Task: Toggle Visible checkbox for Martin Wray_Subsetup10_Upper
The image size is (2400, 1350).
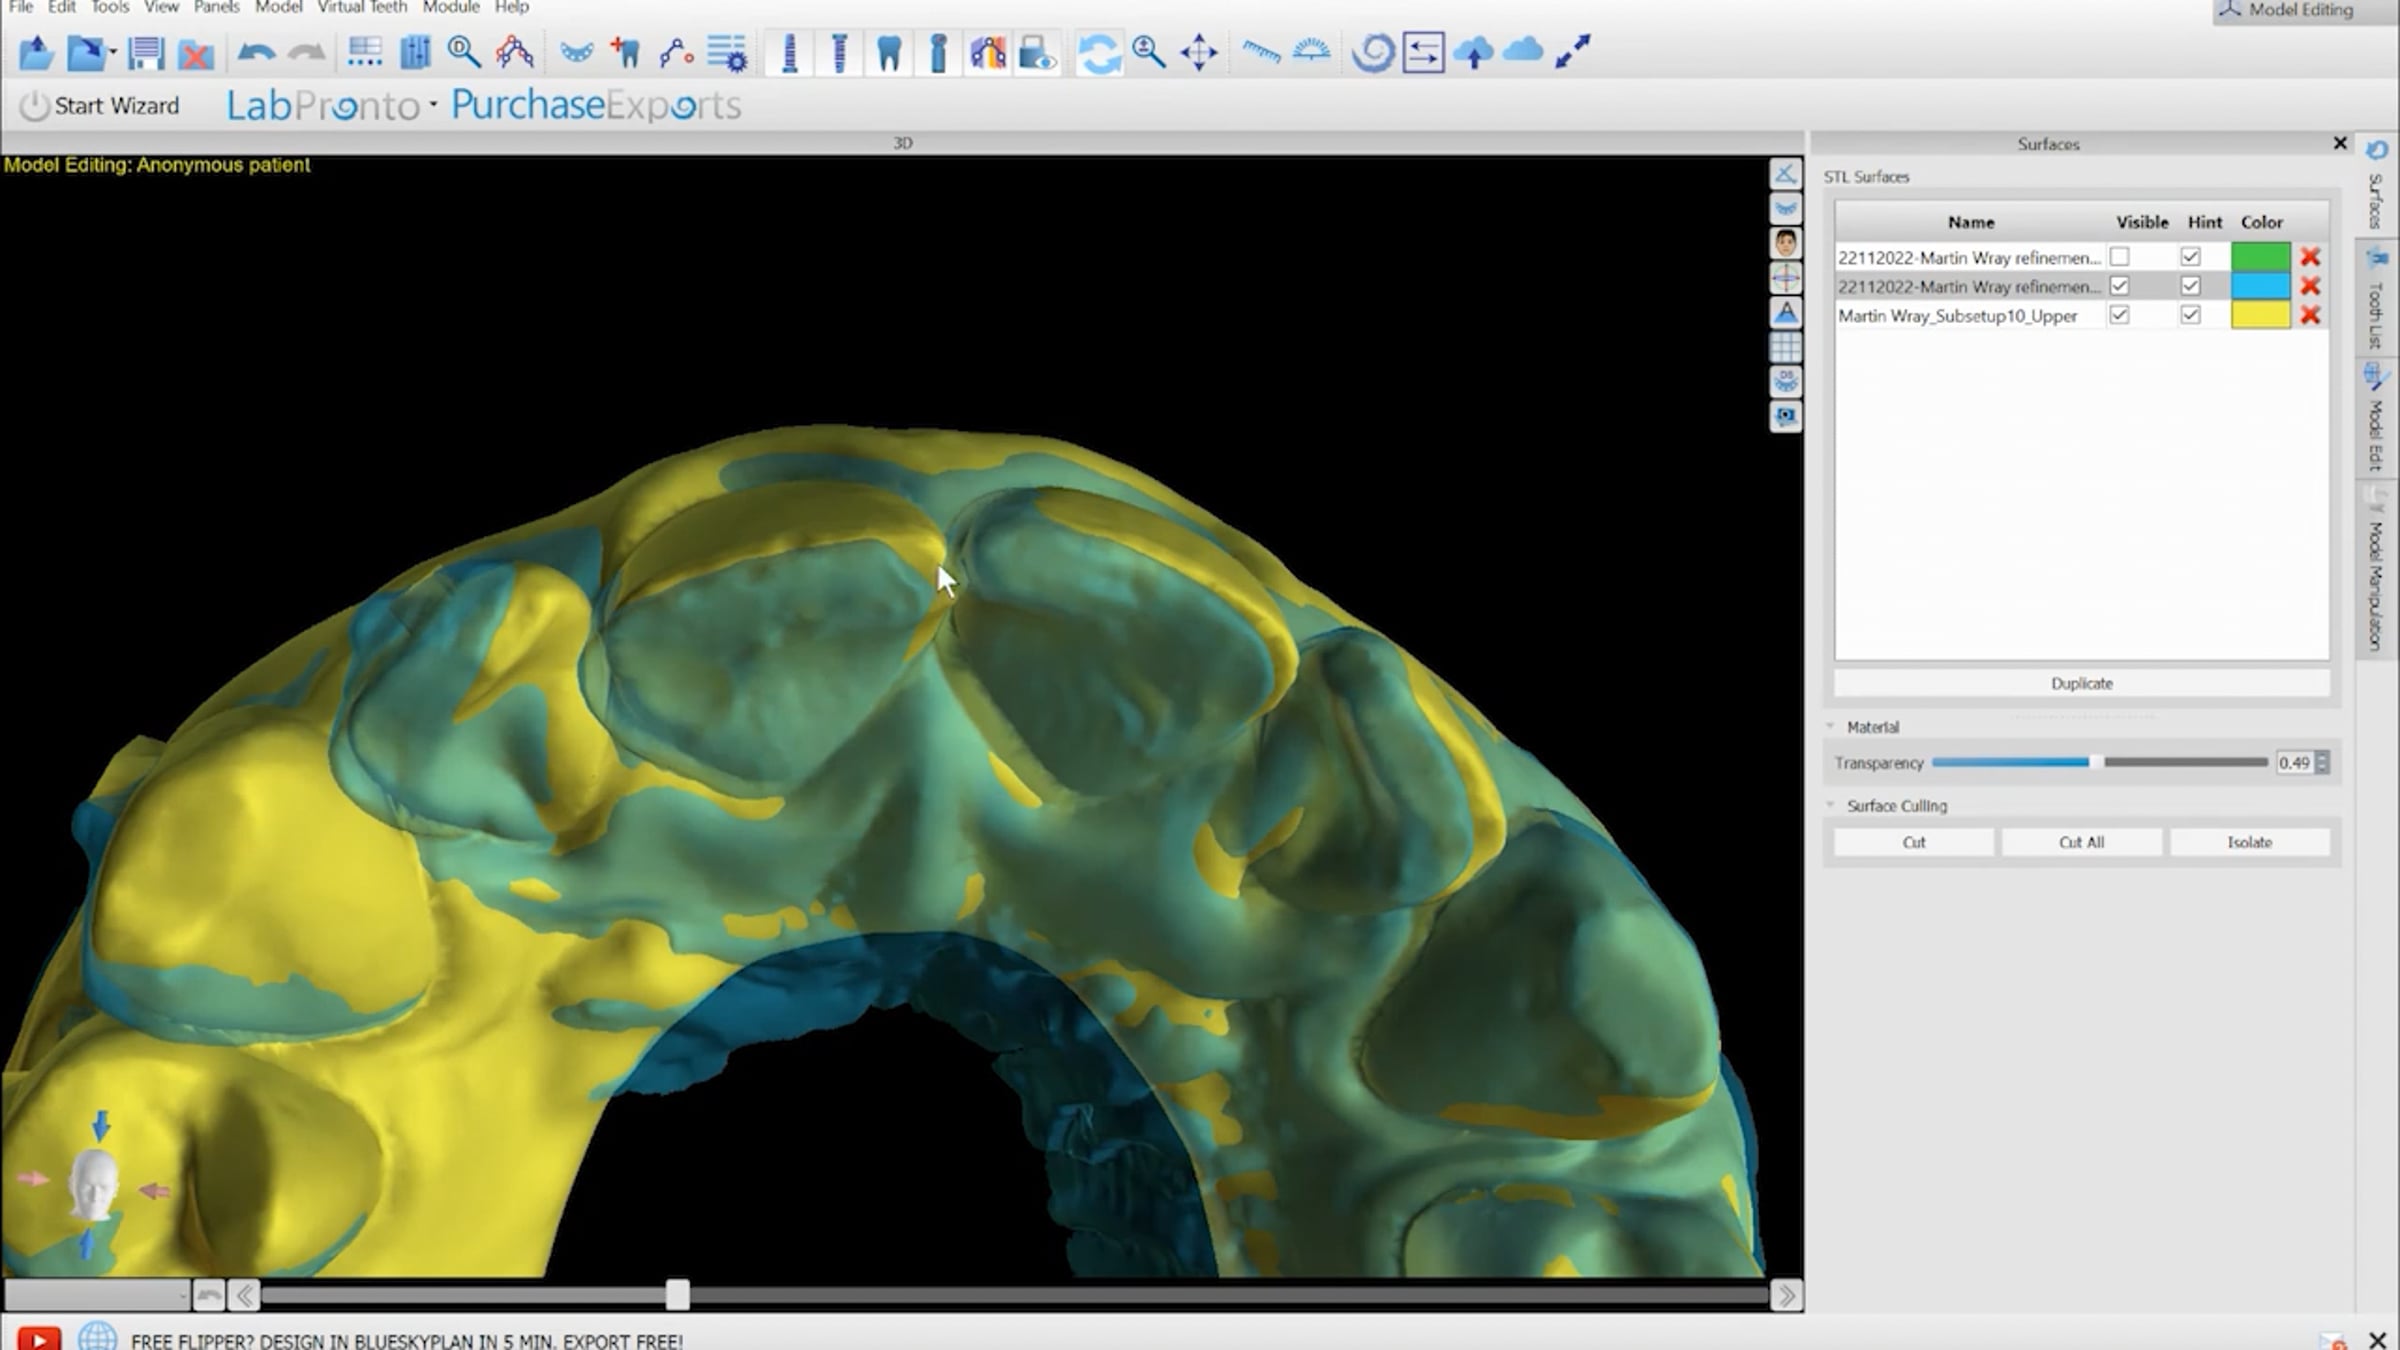Action: click(2119, 315)
